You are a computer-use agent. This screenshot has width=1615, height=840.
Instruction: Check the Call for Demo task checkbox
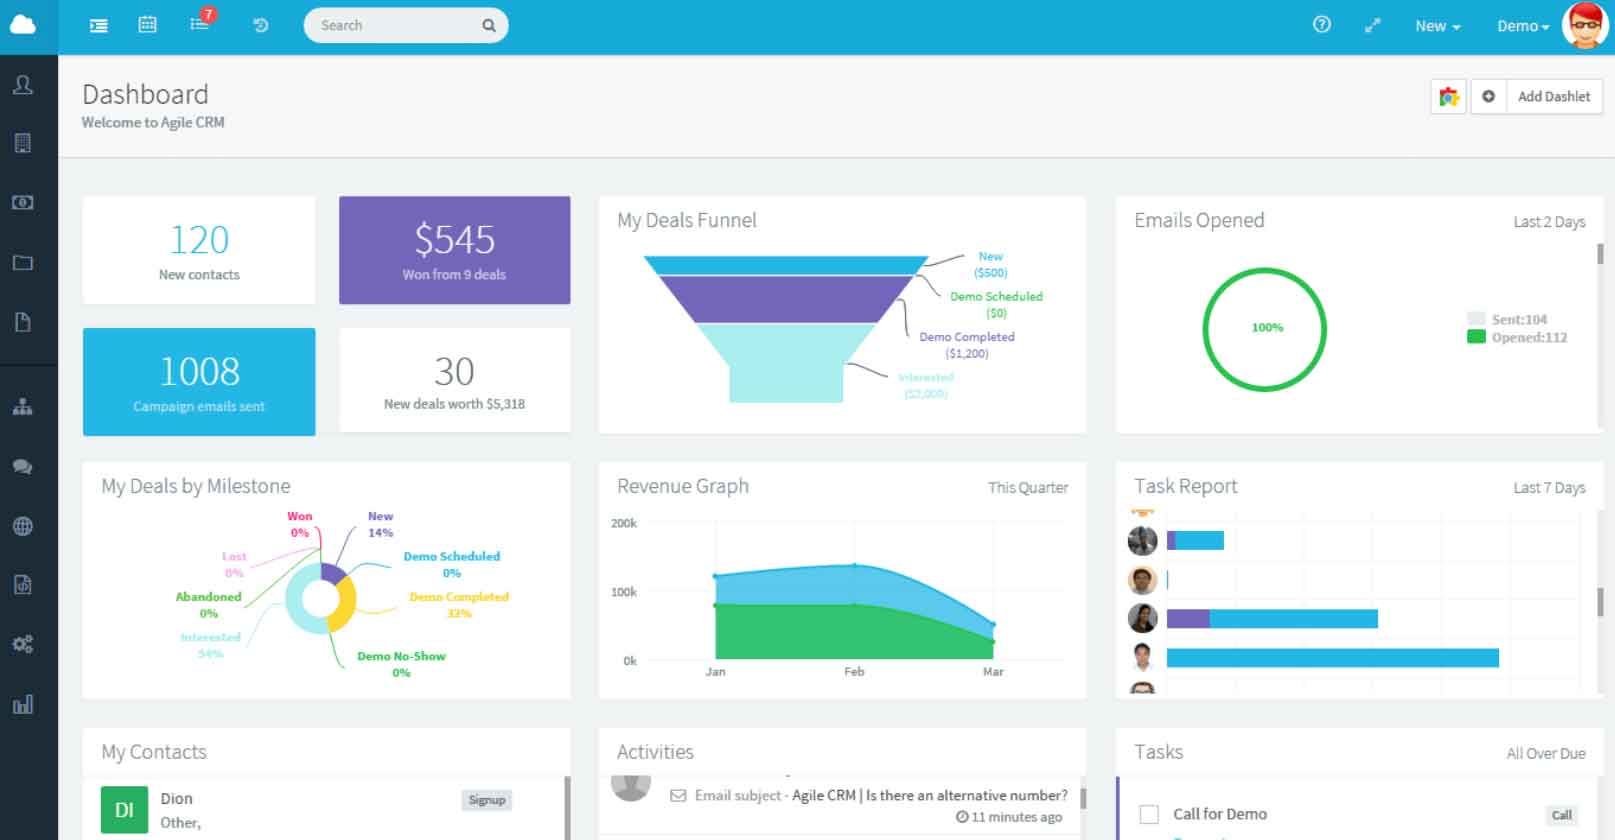click(x=1150, y=814)
